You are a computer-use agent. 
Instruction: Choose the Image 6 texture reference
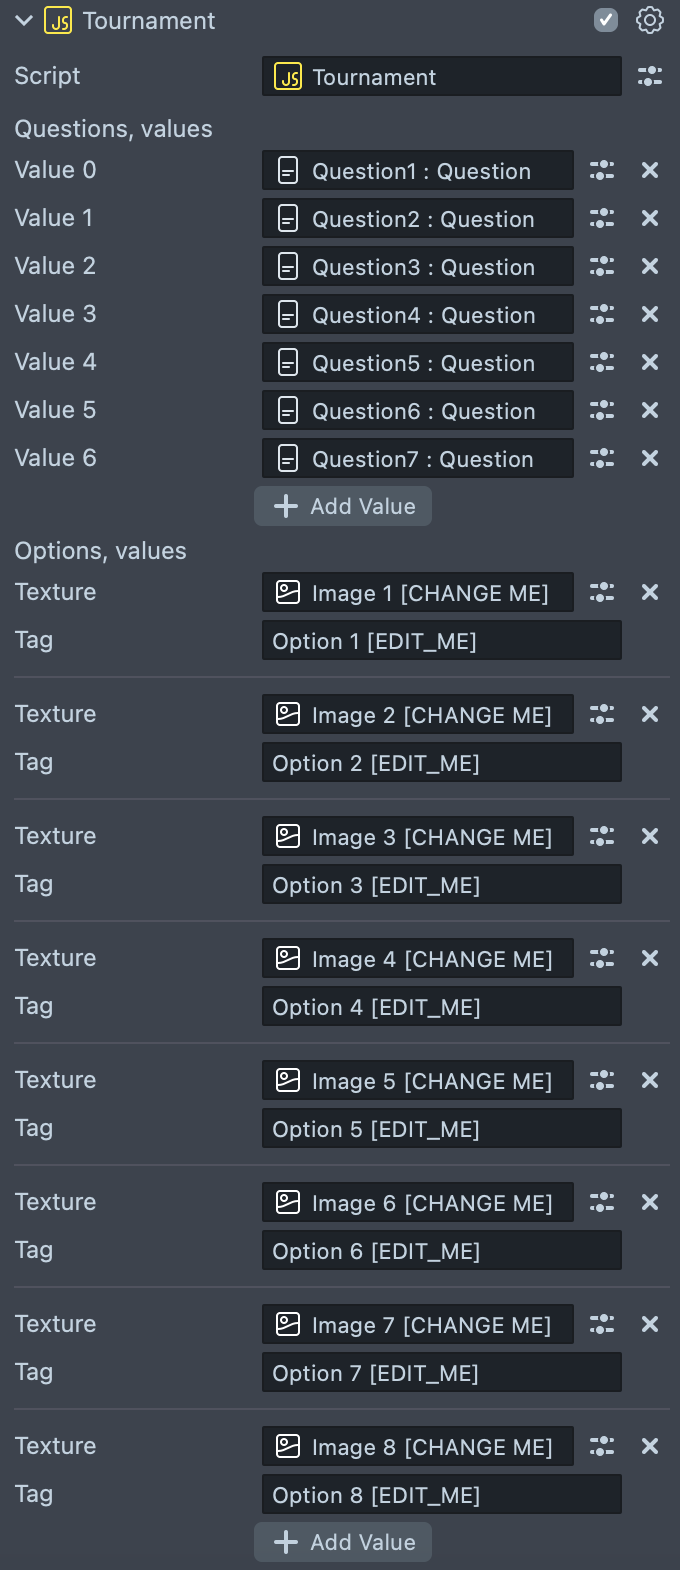pyautogui.click(x=418, y=1203)
